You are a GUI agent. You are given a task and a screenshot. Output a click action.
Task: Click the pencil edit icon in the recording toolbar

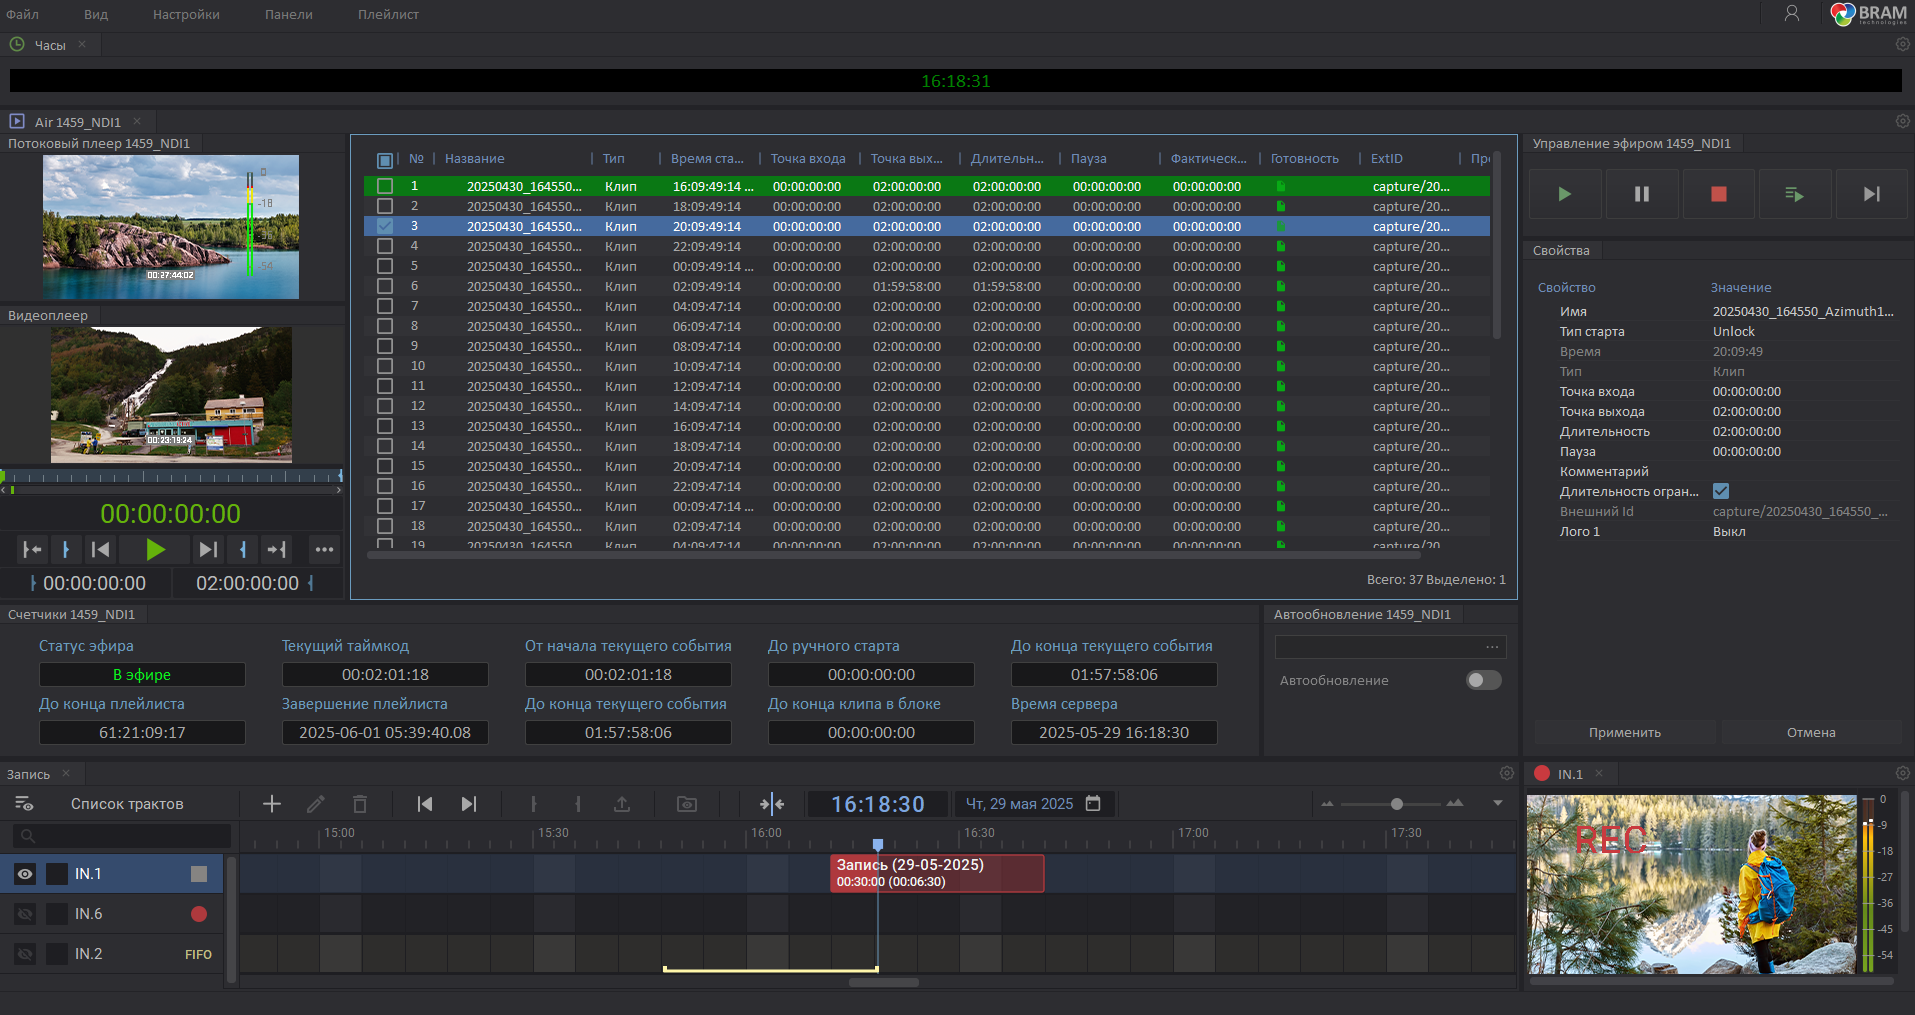tap(316, 804)
